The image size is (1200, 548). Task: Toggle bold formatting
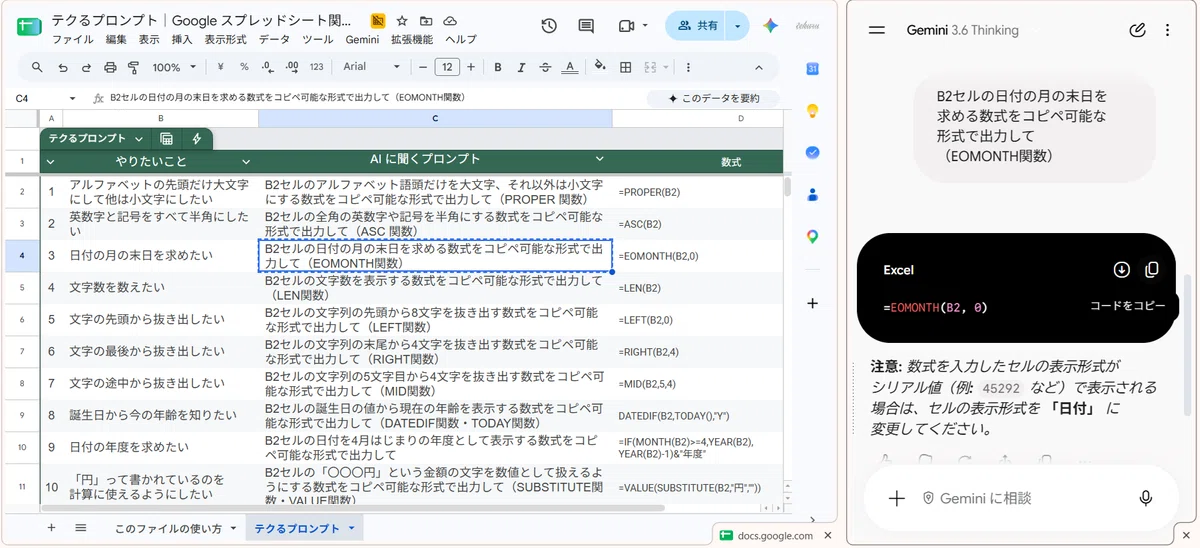(497, 67)
